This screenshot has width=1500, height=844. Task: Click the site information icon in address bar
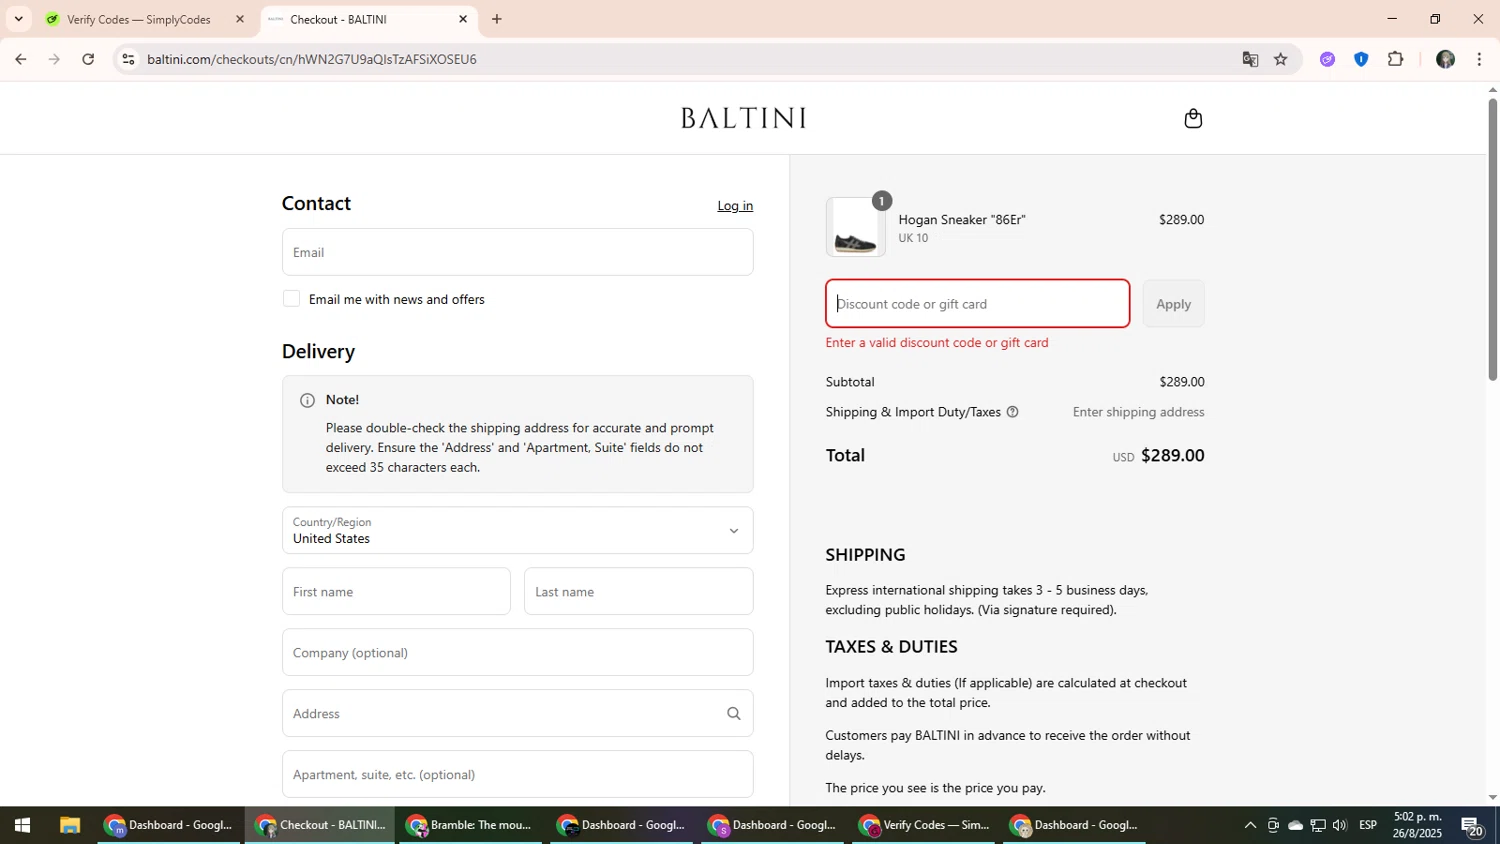tap(128, 59)
